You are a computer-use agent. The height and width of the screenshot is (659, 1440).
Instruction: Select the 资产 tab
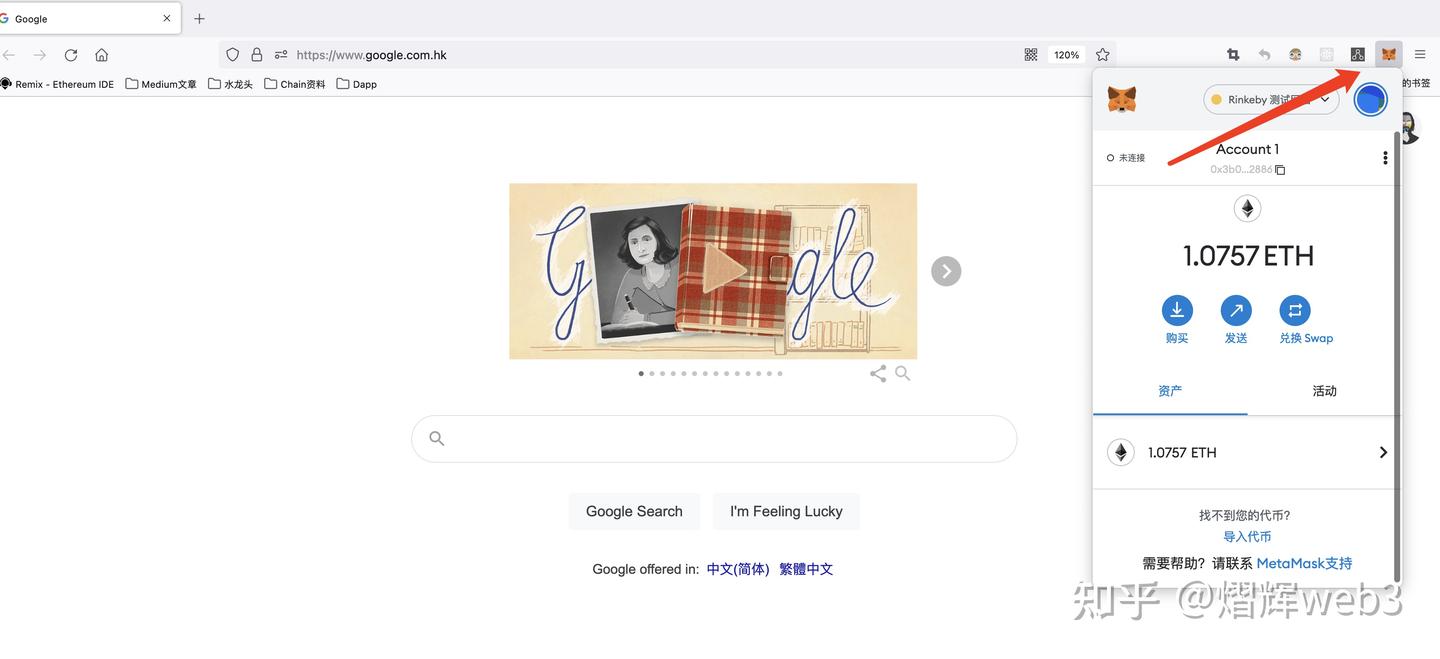[1170, 391]
